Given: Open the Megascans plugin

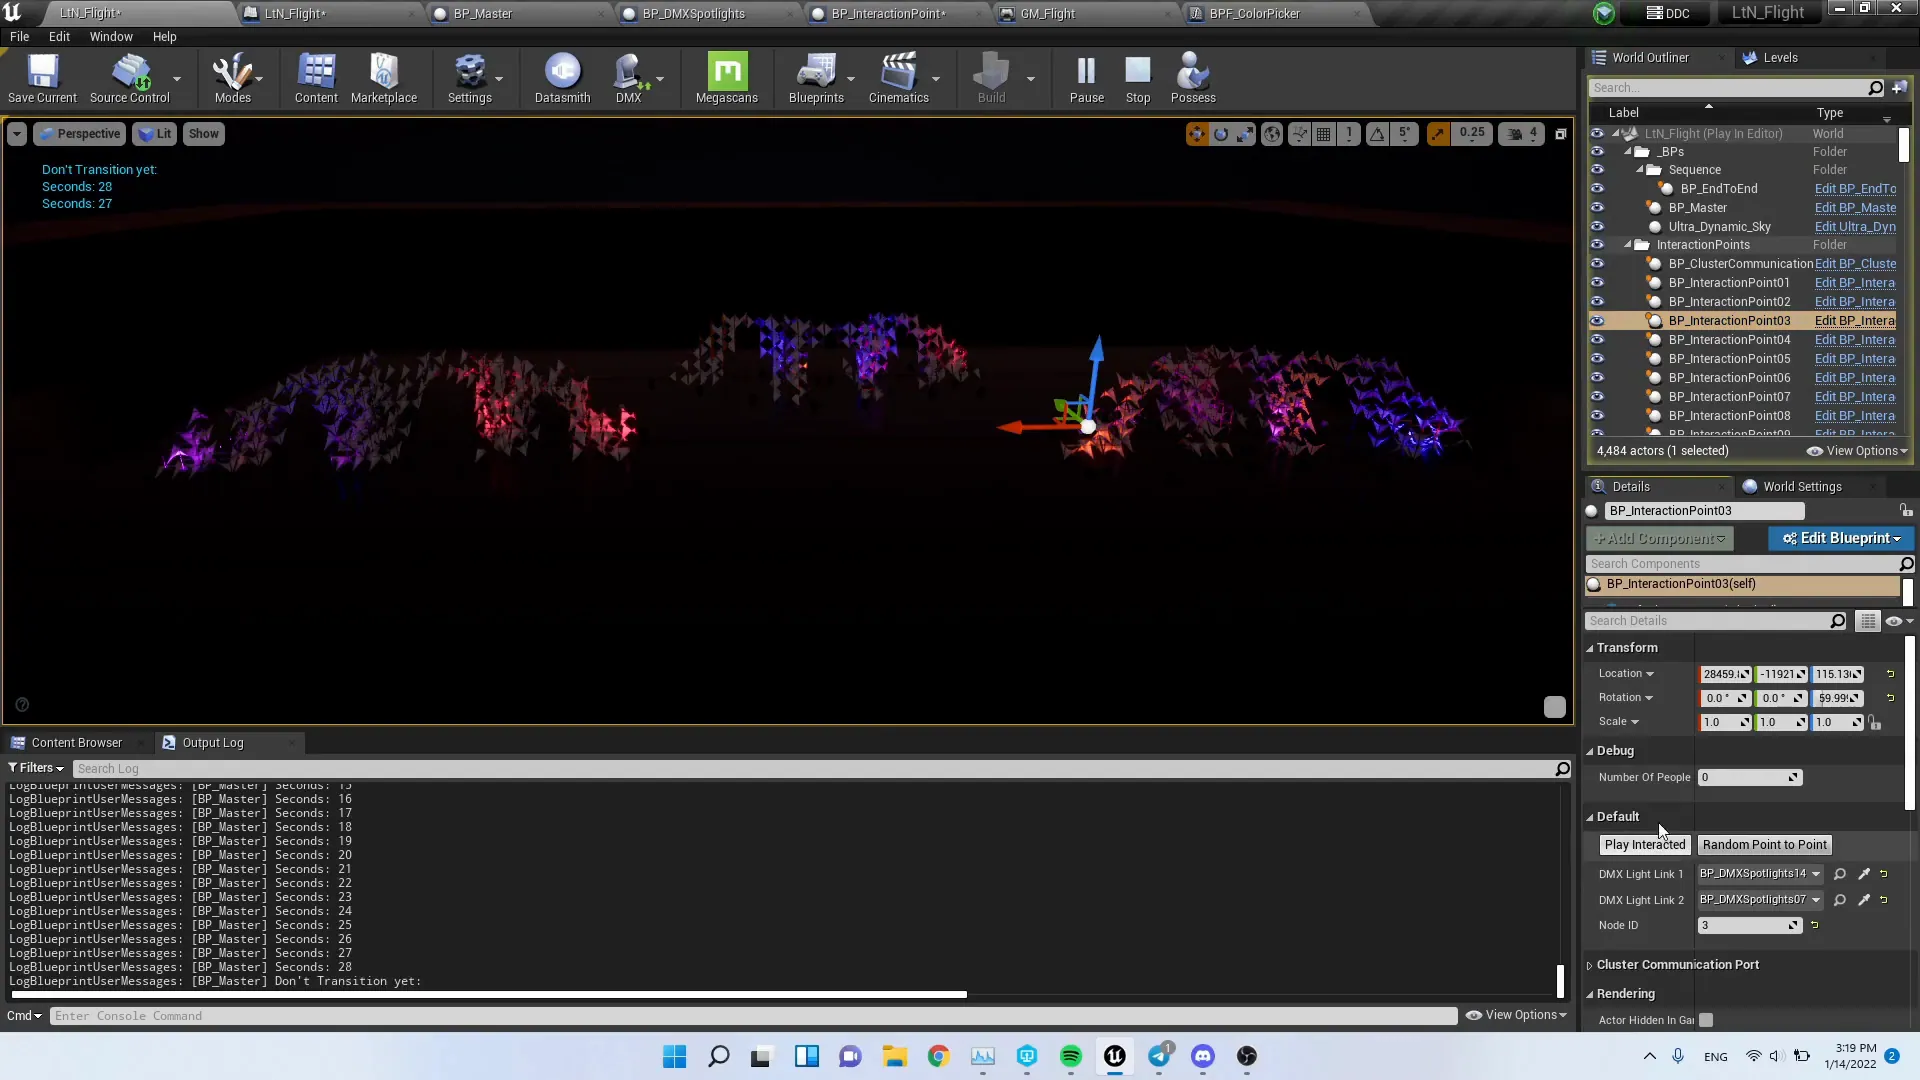Looking at the screenshot, I should point(727,78).
